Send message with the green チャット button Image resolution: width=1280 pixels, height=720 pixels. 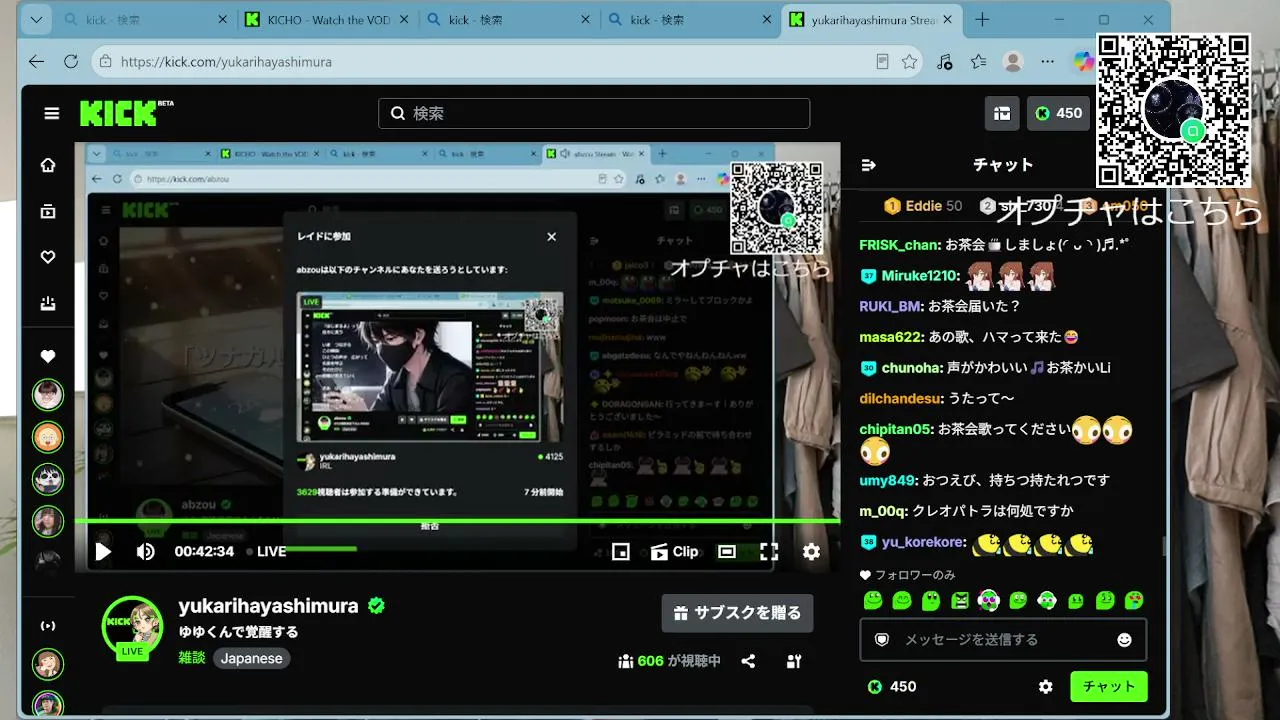[1109, 687]
